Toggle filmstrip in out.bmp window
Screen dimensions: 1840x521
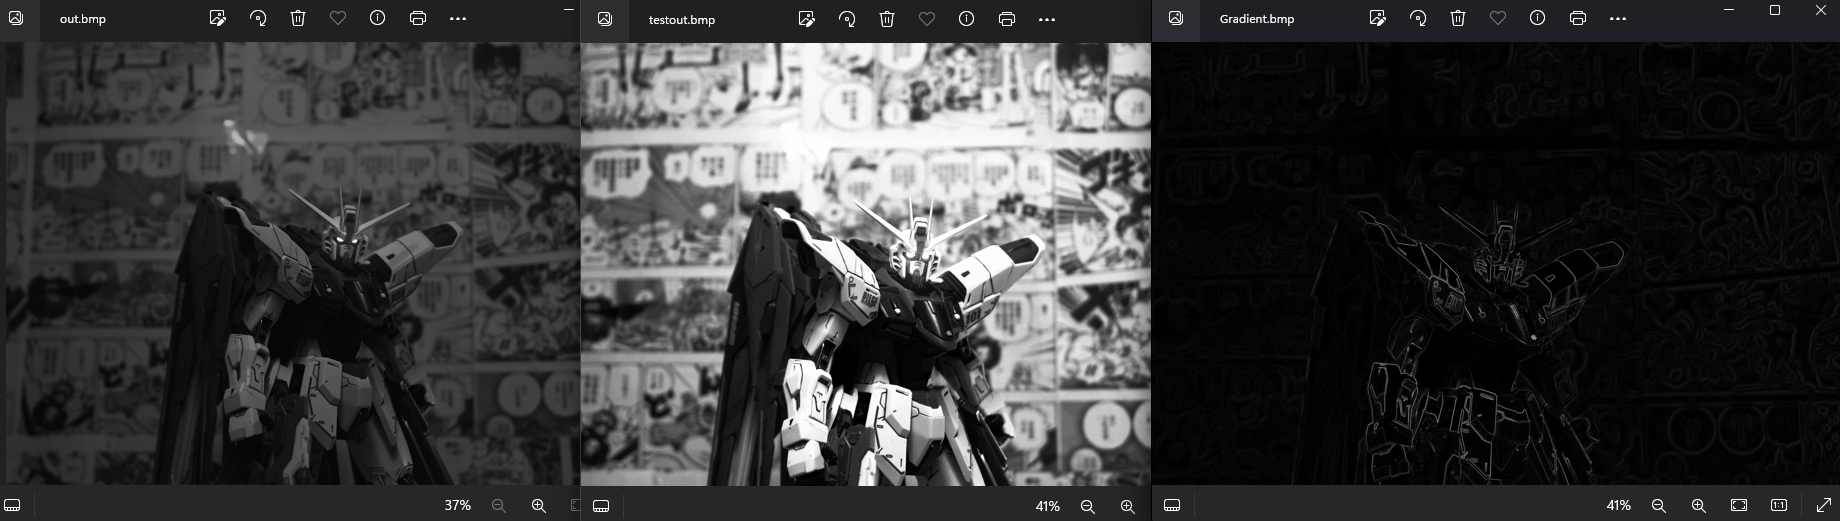13,505
